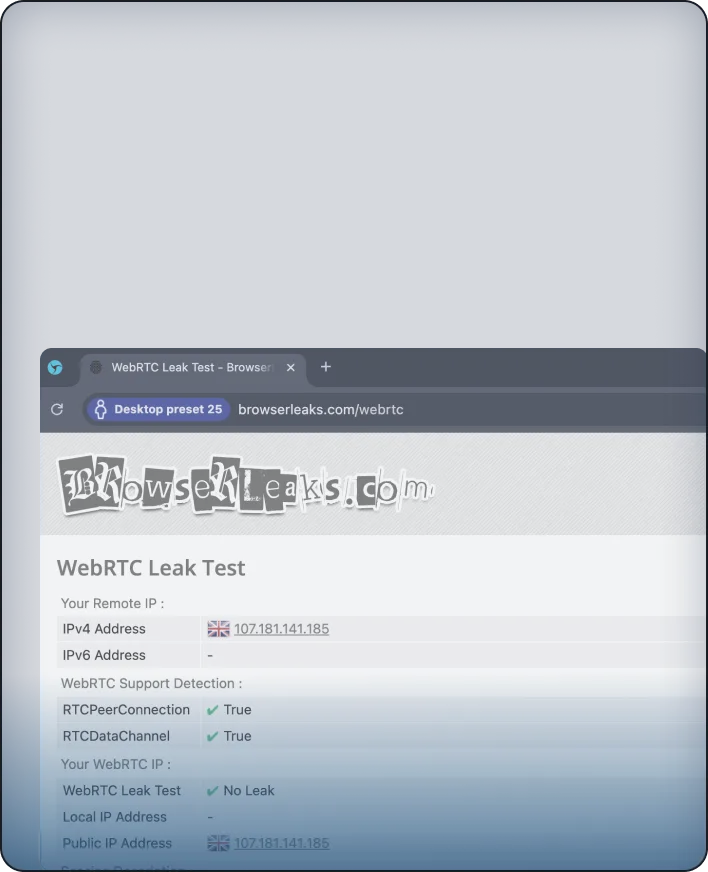Click the IPv6 Address row label
The width and height of the screenshot is (708, 872).
(x=104, y=655)
